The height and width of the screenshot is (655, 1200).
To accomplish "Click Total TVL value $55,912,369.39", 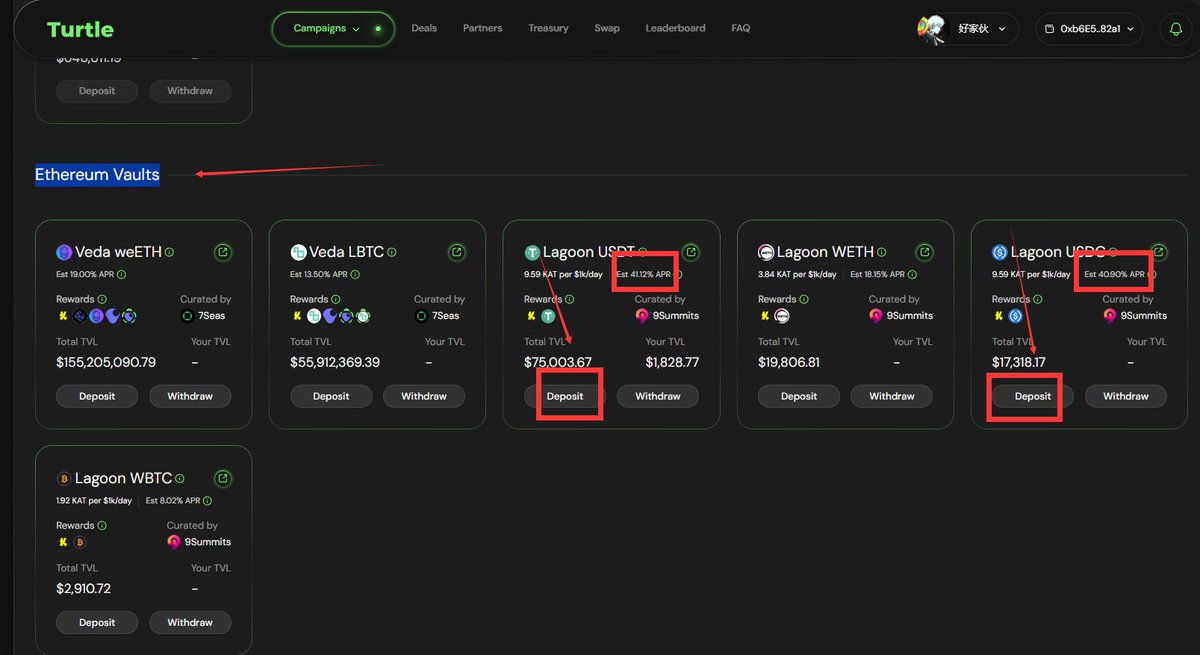I will pyautogui.click(x=335, y=362).
